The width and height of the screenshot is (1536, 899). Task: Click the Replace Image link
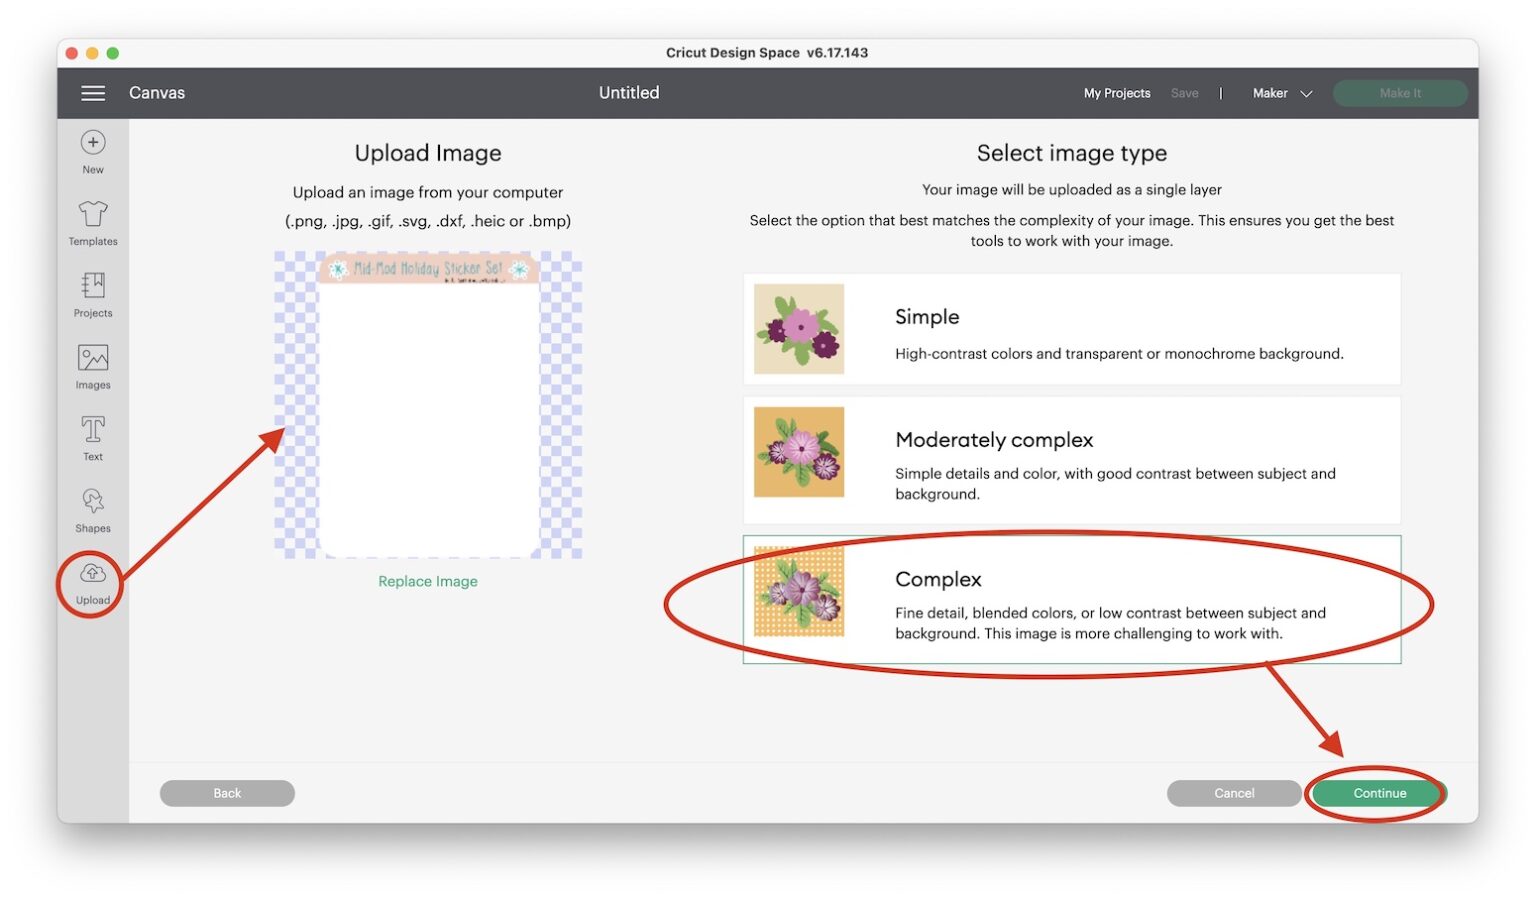pos(428,580)
